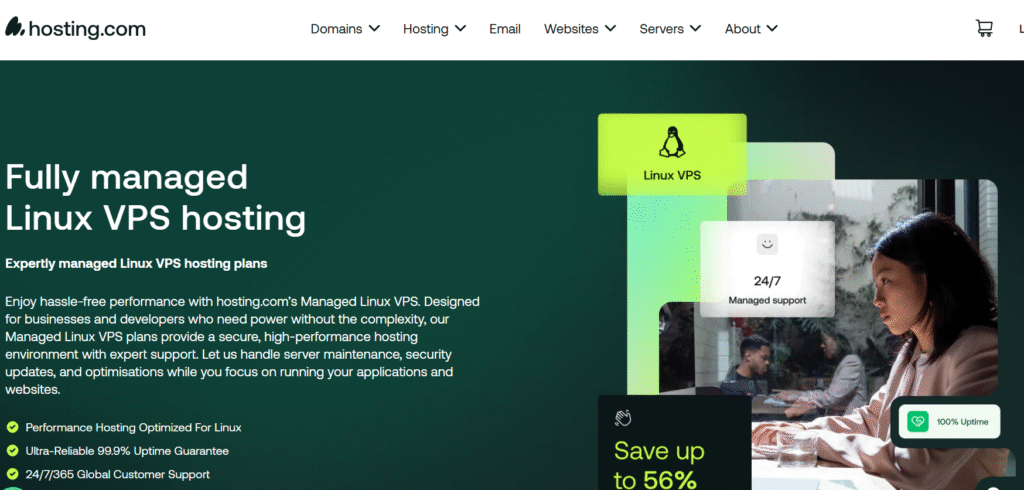
Task: Expand the About dropdown menu
Action: (751, 29)
